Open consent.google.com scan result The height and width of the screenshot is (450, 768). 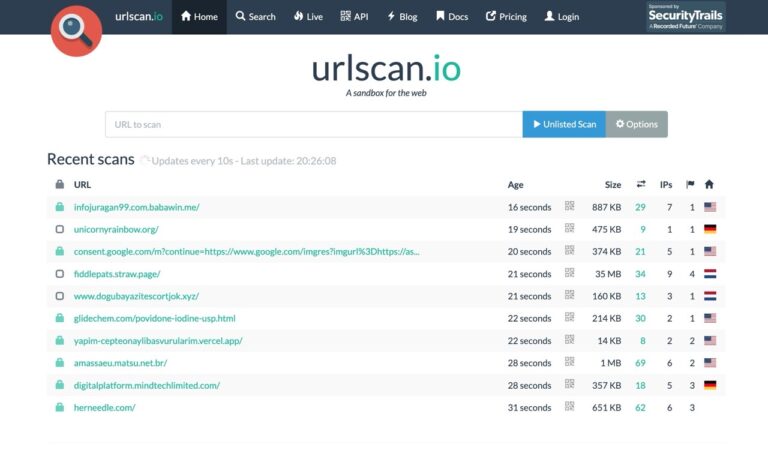[246, 252]
